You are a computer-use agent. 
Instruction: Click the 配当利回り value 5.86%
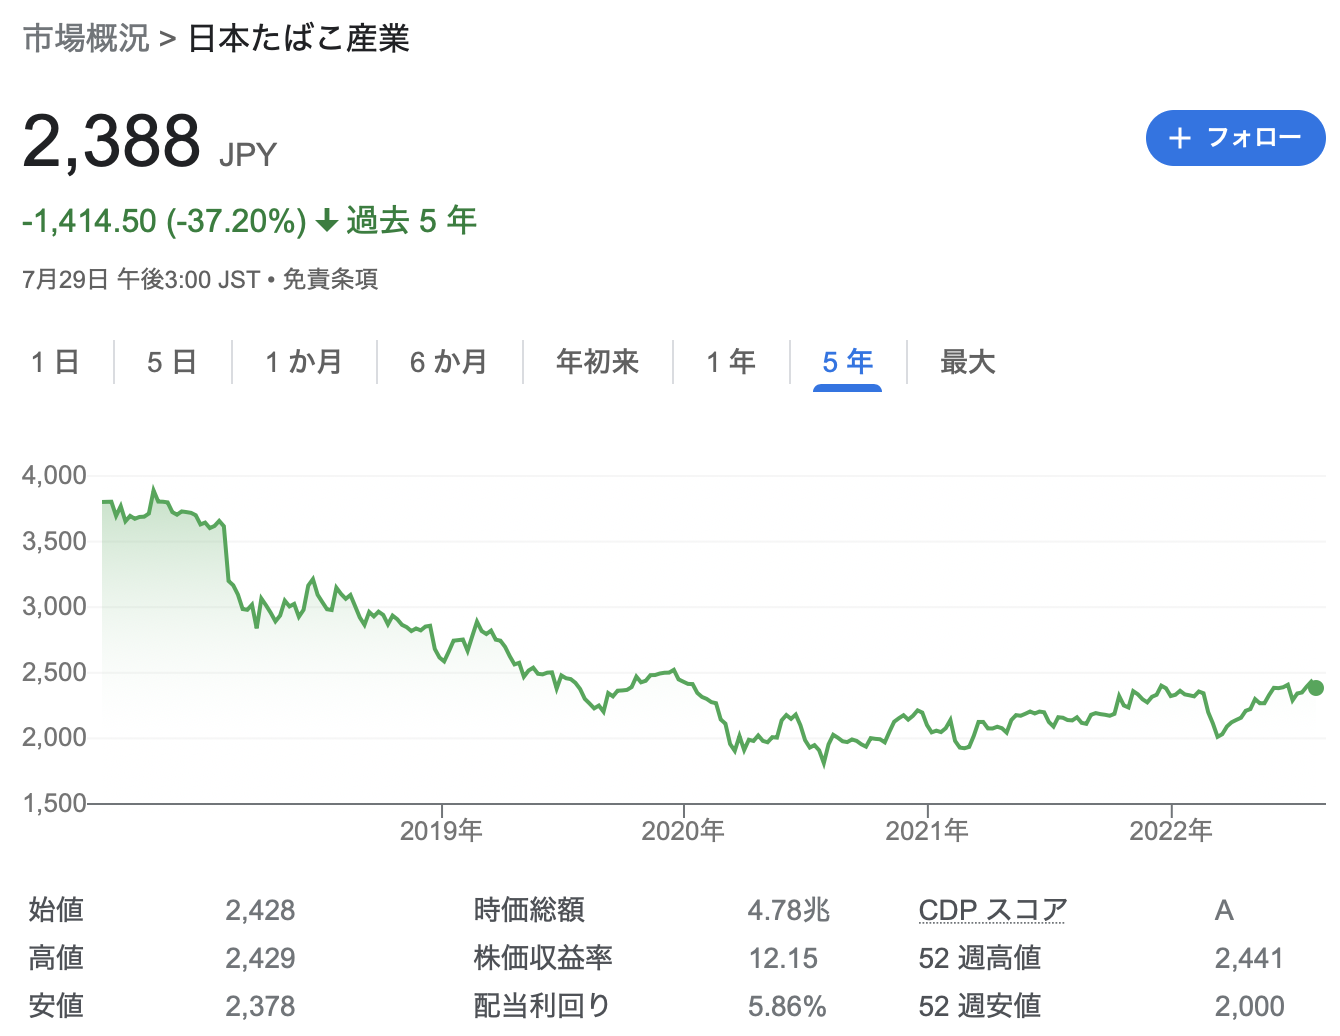[x=787, y=1006]
